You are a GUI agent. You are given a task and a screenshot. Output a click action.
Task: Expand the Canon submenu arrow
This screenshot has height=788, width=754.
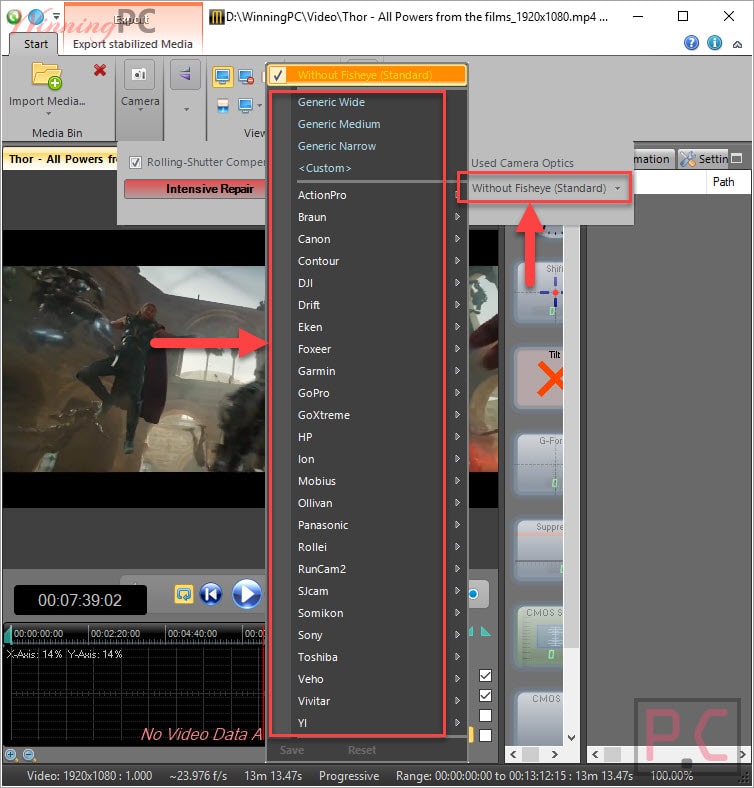tap(457, 239)
